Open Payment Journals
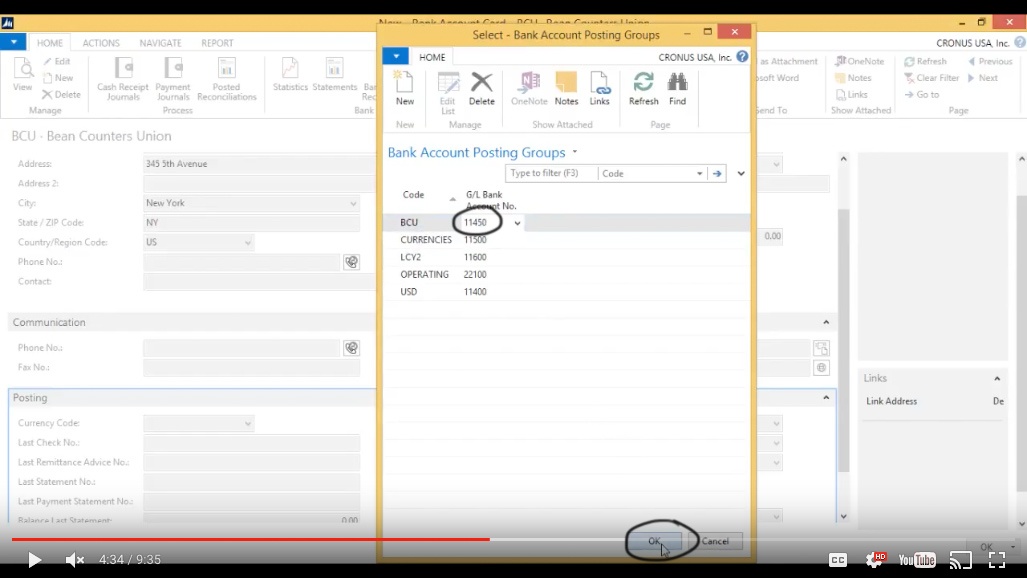Image resolution: width=1027 pixels, height=578 pixels. pos(173,79)
